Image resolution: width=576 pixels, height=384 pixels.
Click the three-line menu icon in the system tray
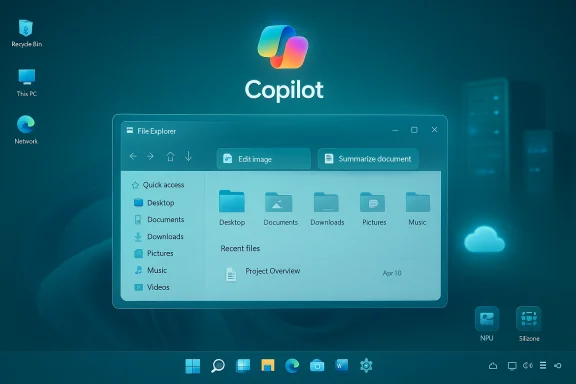tap(543, 365)
